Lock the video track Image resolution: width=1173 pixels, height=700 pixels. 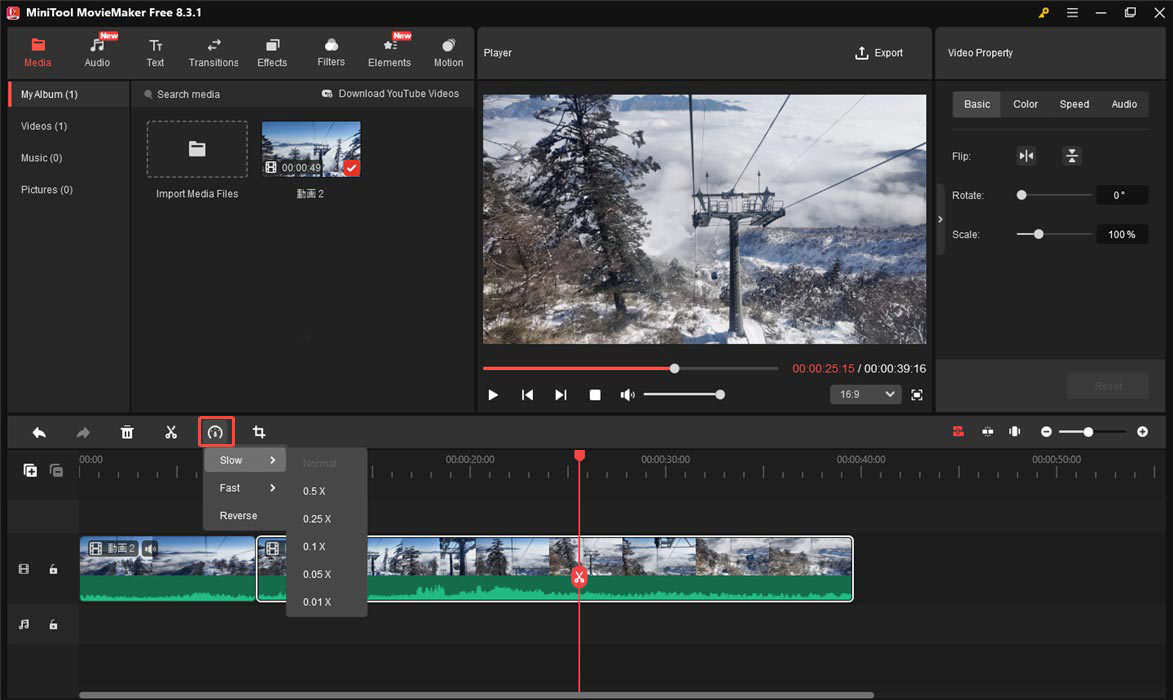53,569
